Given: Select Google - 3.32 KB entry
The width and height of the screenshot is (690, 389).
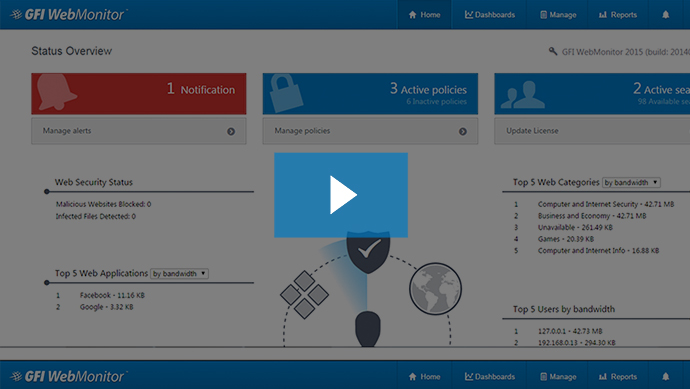Looking at the screenshot, I should click(106, 307).
